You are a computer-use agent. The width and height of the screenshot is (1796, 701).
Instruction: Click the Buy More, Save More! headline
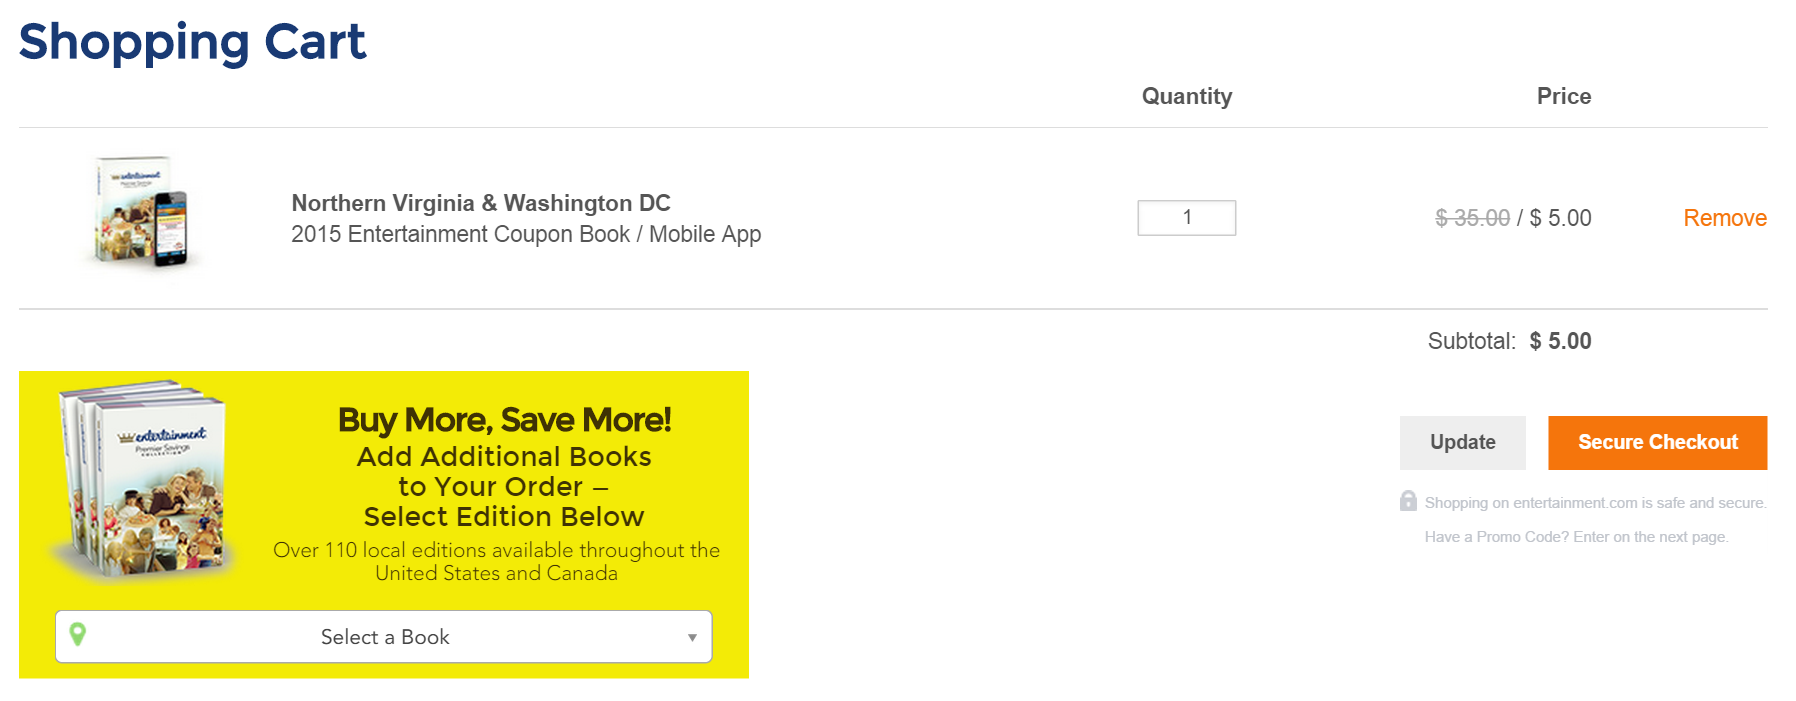pos(504,420)
